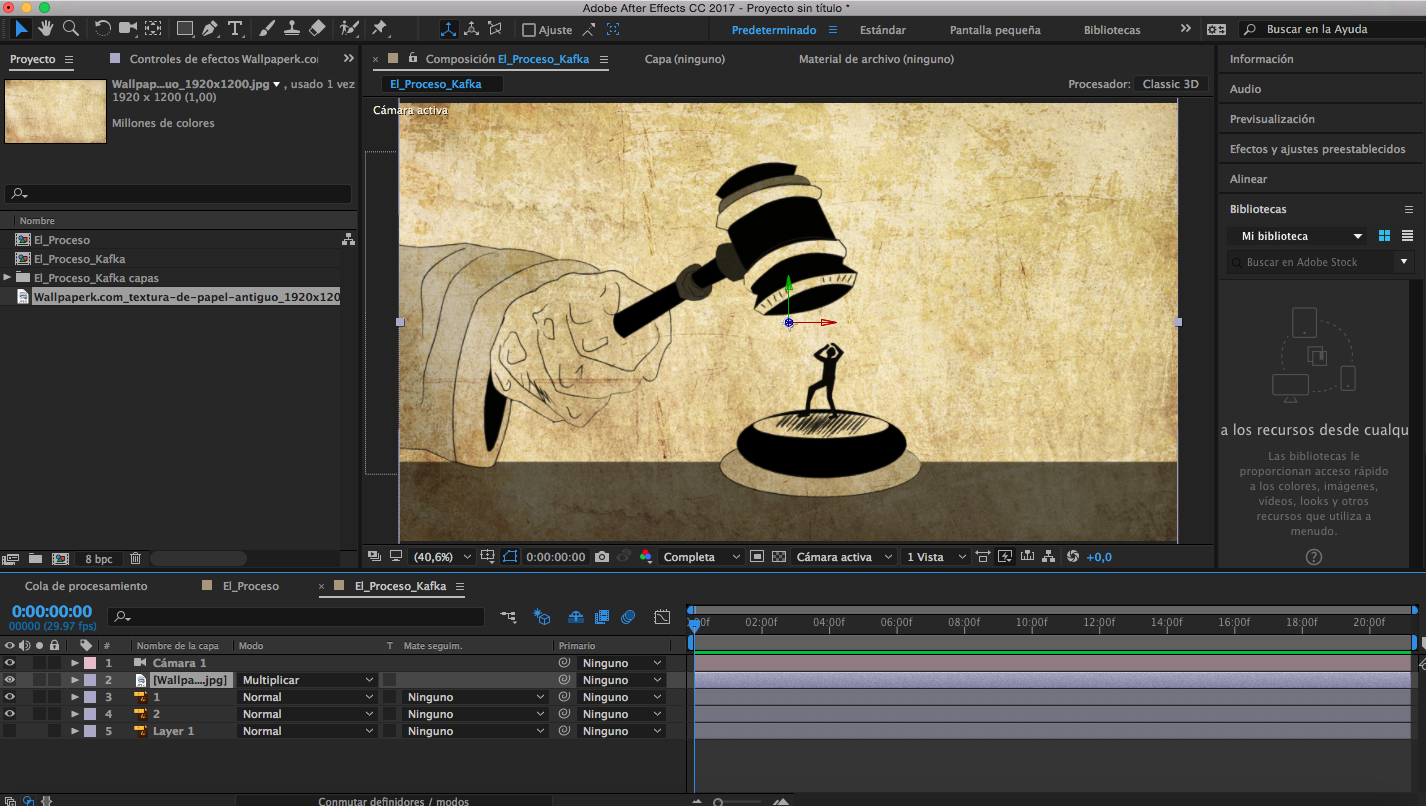
Task: Enable the Ajuste snapping checkbox
Action: [529, 30]
